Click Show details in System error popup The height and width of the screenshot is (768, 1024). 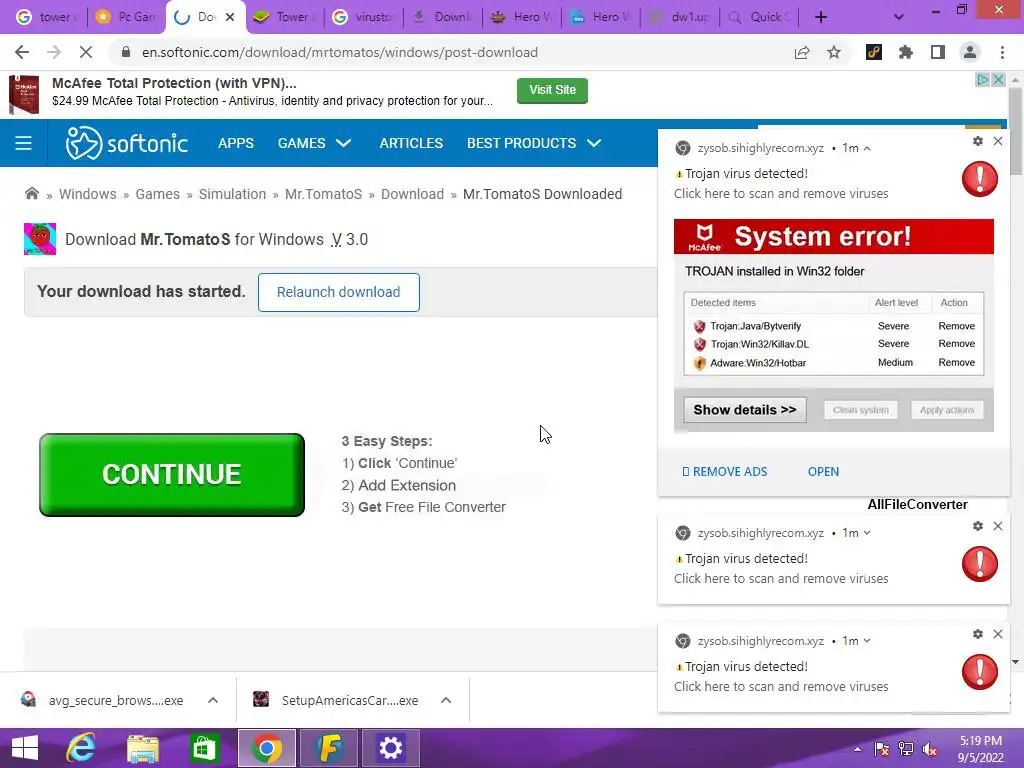pos(745,410)
